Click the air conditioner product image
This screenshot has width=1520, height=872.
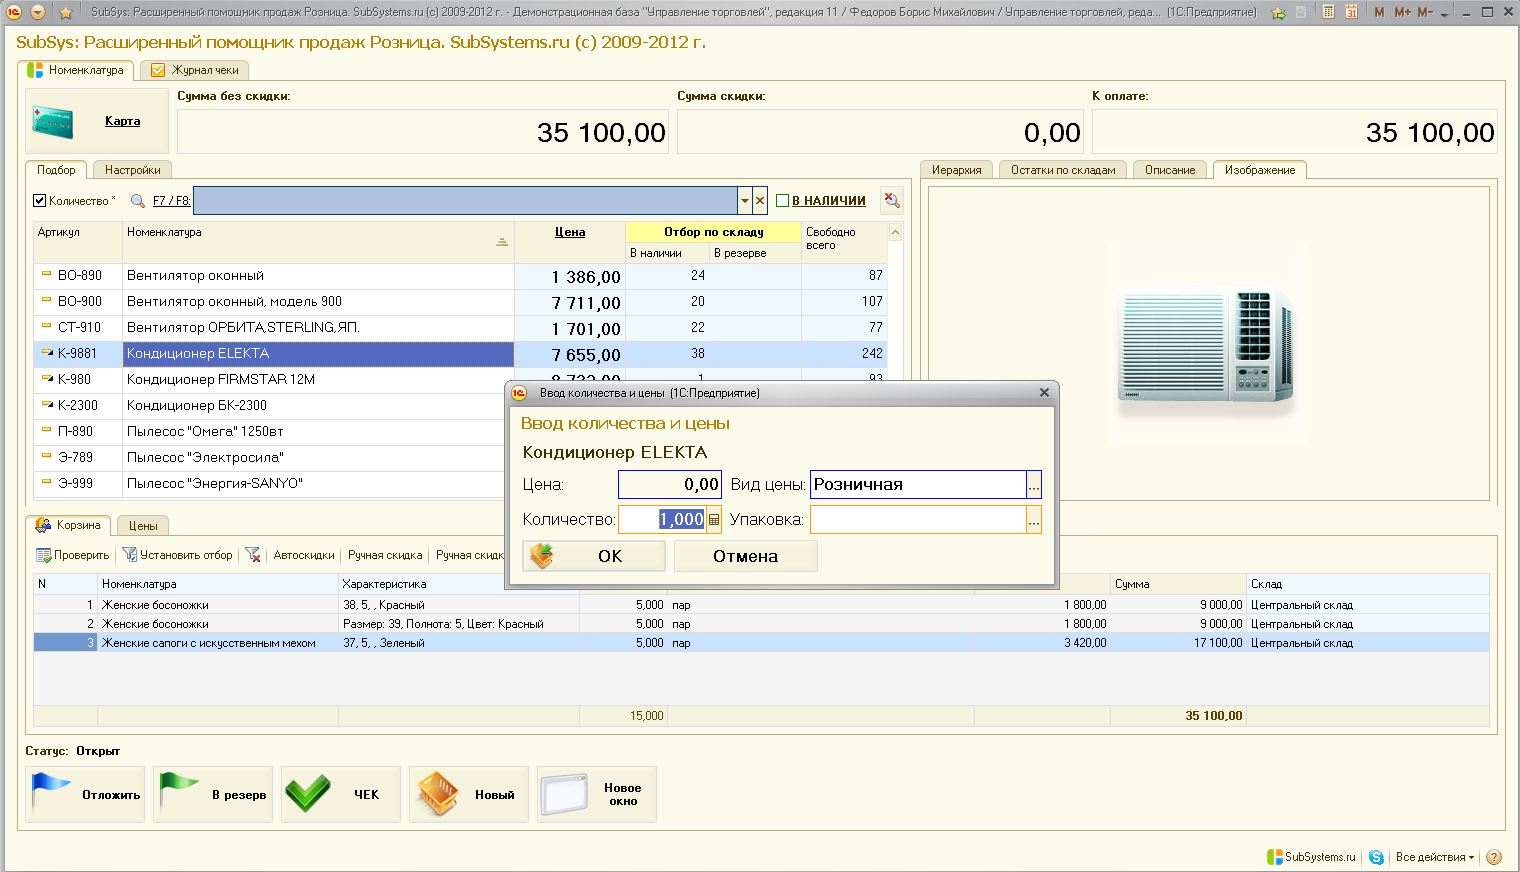click(x=1207, y=345)
